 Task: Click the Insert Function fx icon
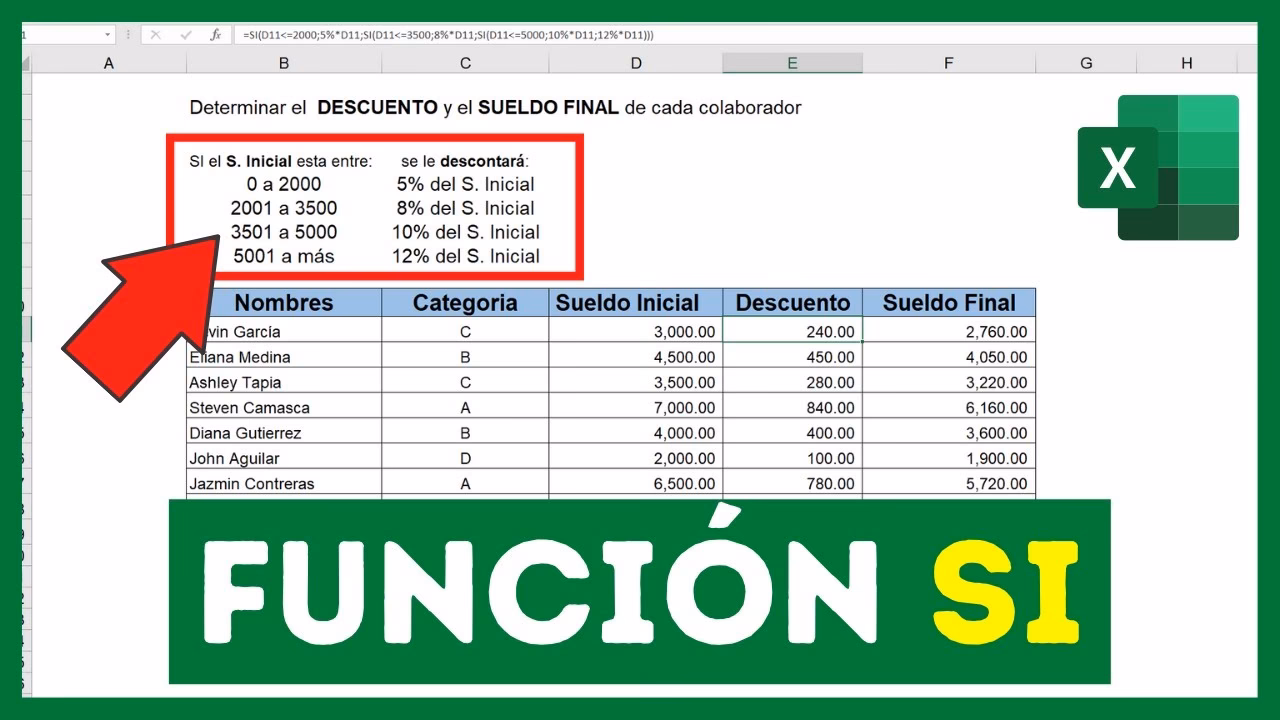[214, 33]
